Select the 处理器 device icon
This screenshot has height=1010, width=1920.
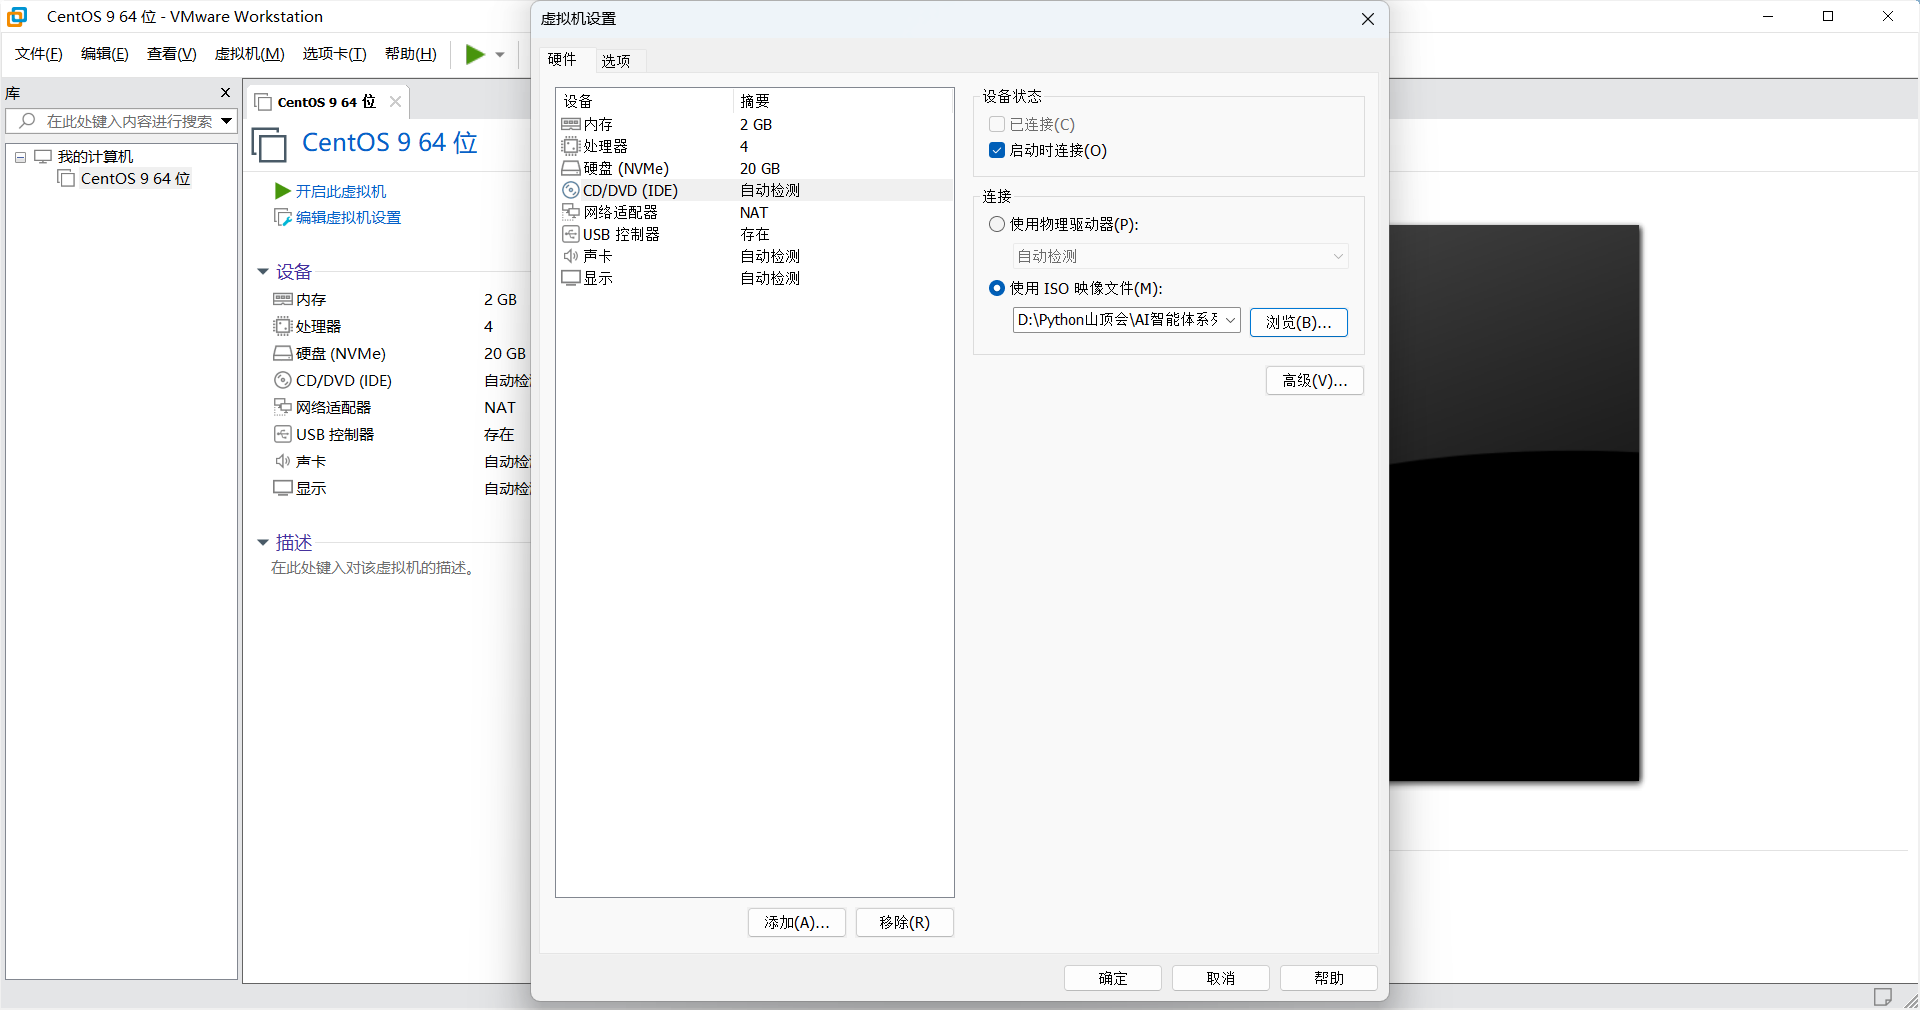(572, 146)
